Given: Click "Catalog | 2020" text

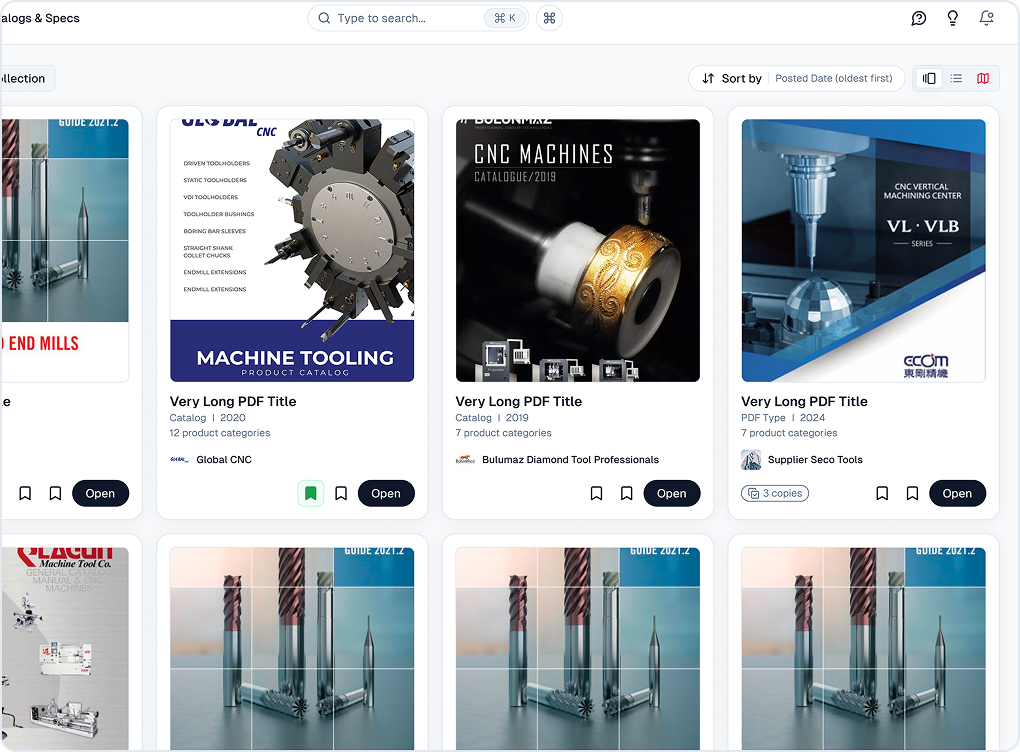Looking at the screenshot, I should pos(208,418).
